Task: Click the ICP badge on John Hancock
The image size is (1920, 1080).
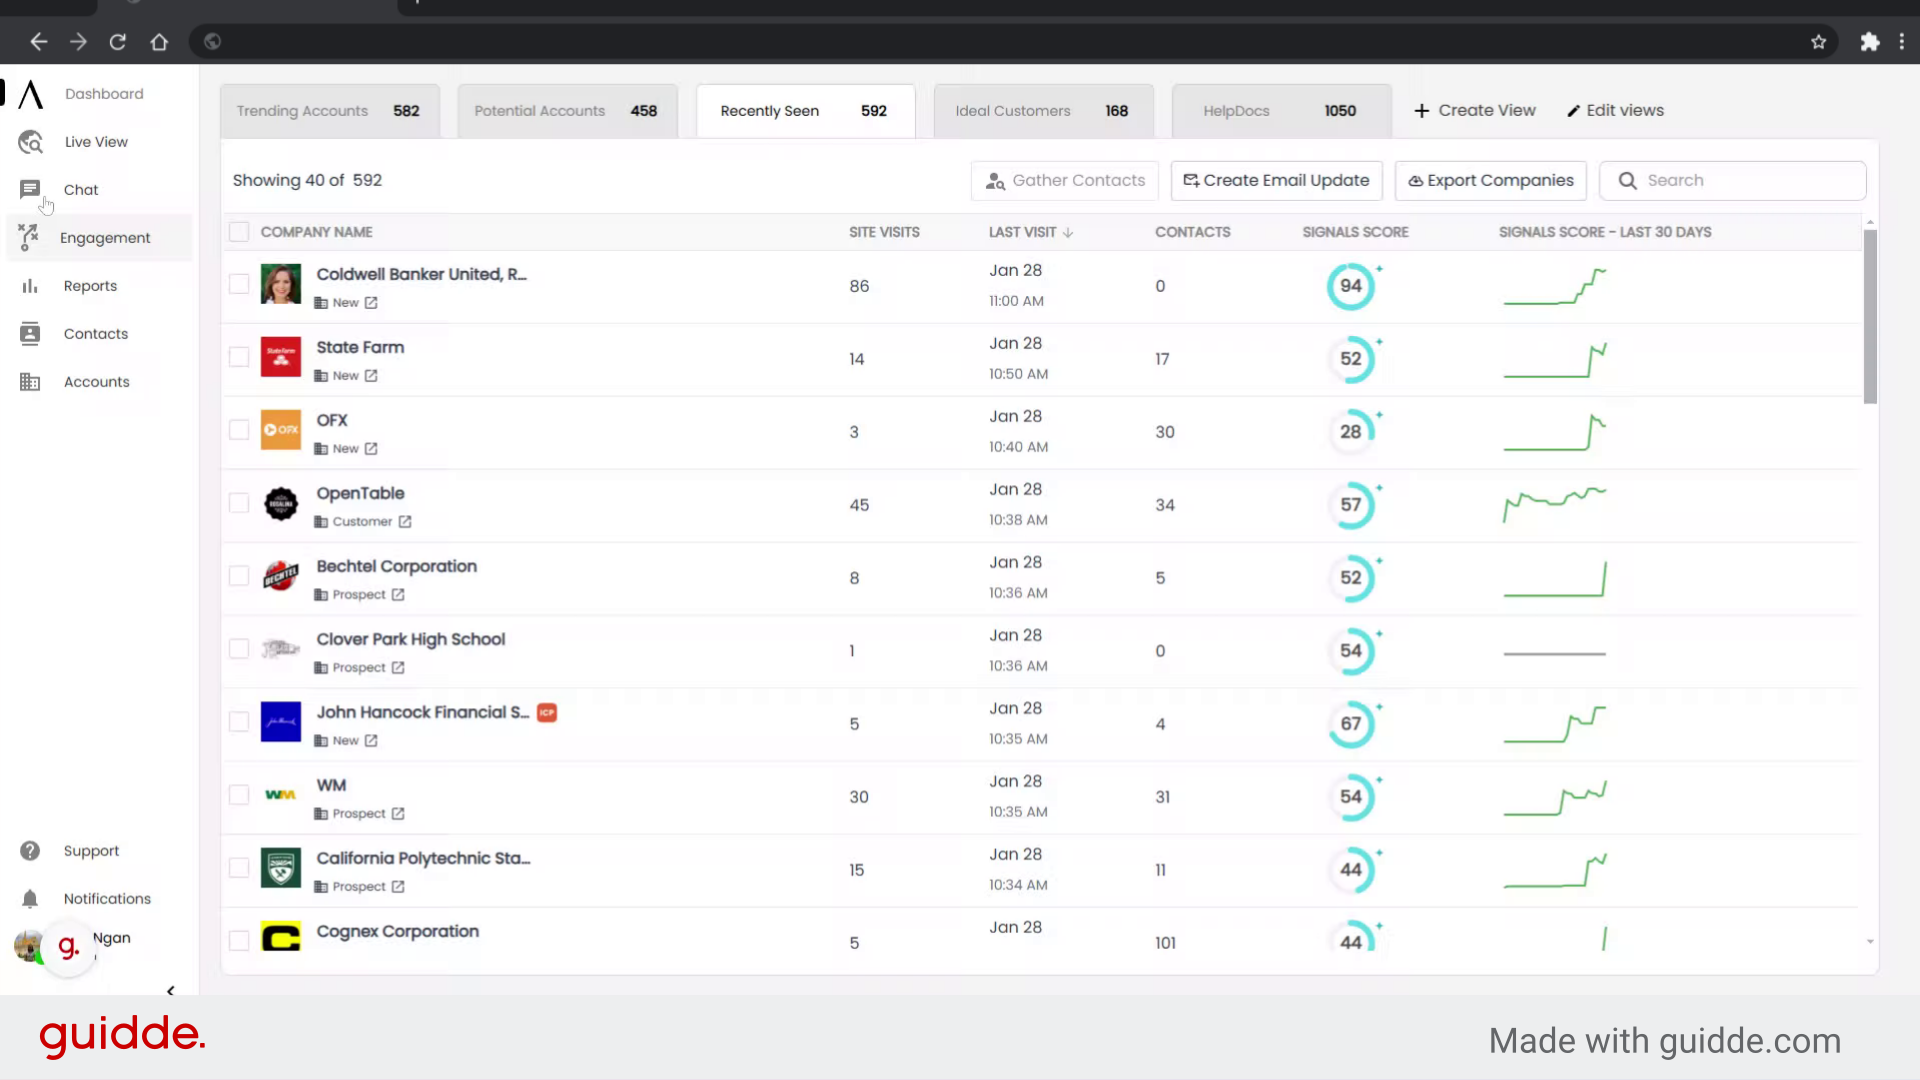Action: pyautogui.click(x=547, y=713)
